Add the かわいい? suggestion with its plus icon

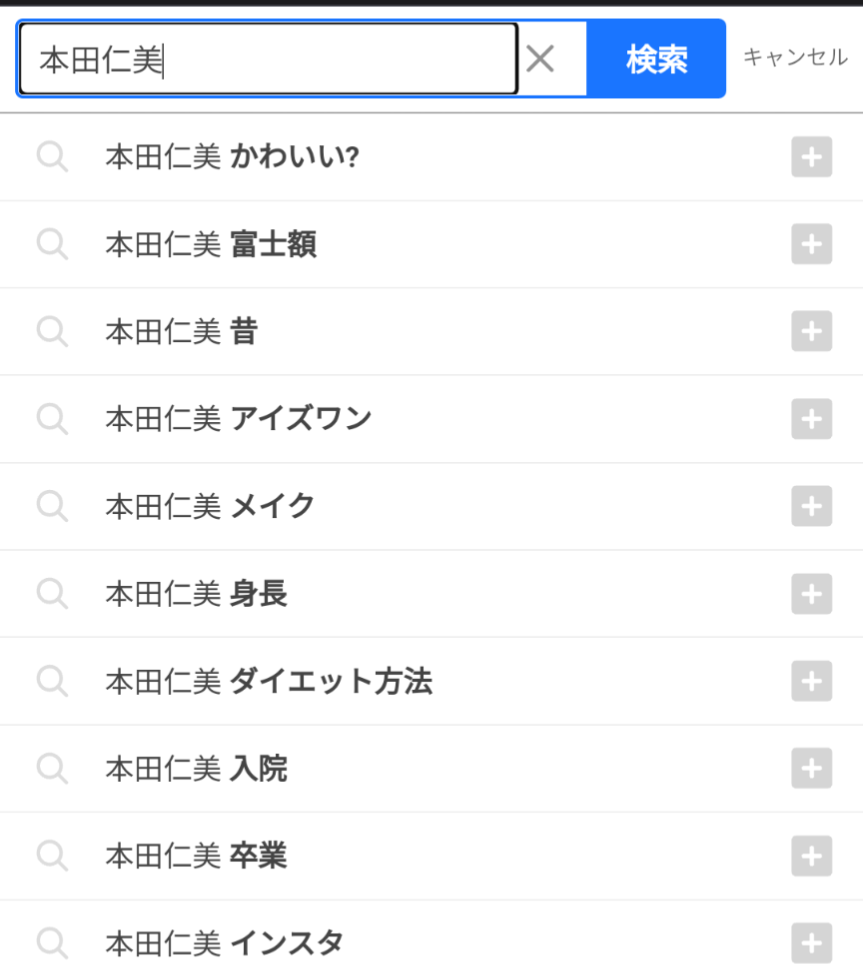click(811, 157)
